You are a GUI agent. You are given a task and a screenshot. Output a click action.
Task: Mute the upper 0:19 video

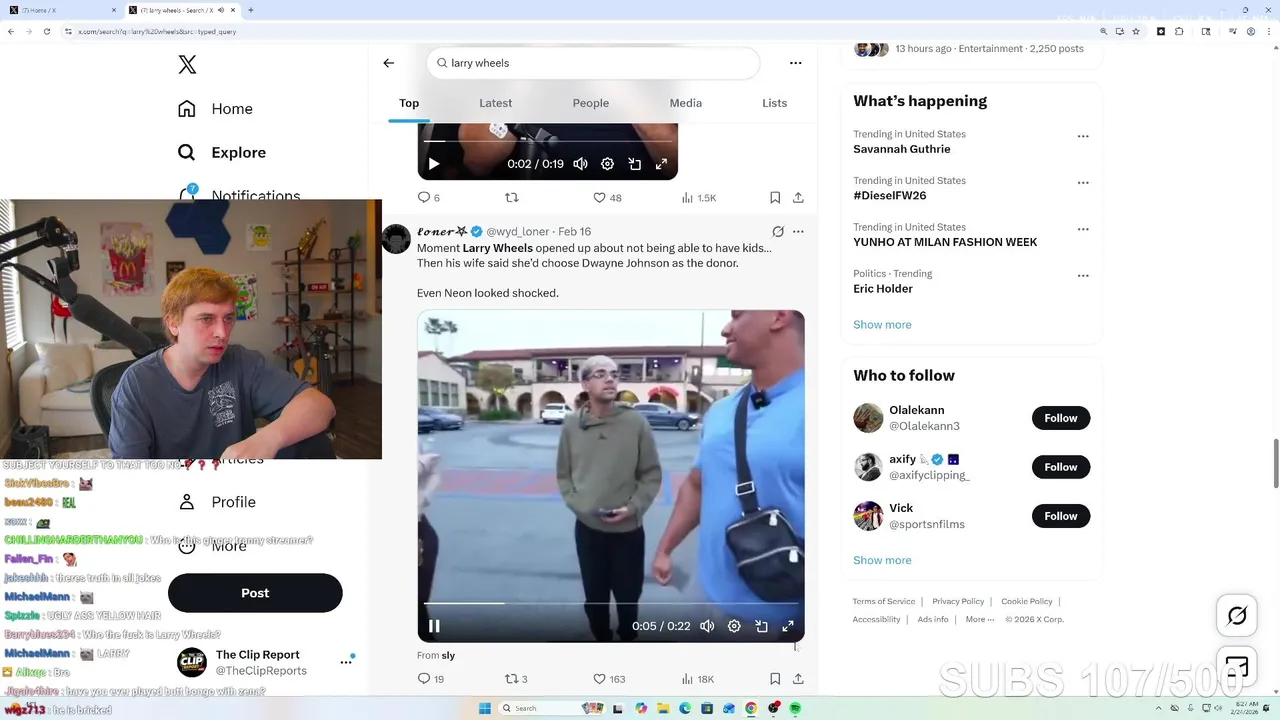pyautogui.click(x=581, y=164)
